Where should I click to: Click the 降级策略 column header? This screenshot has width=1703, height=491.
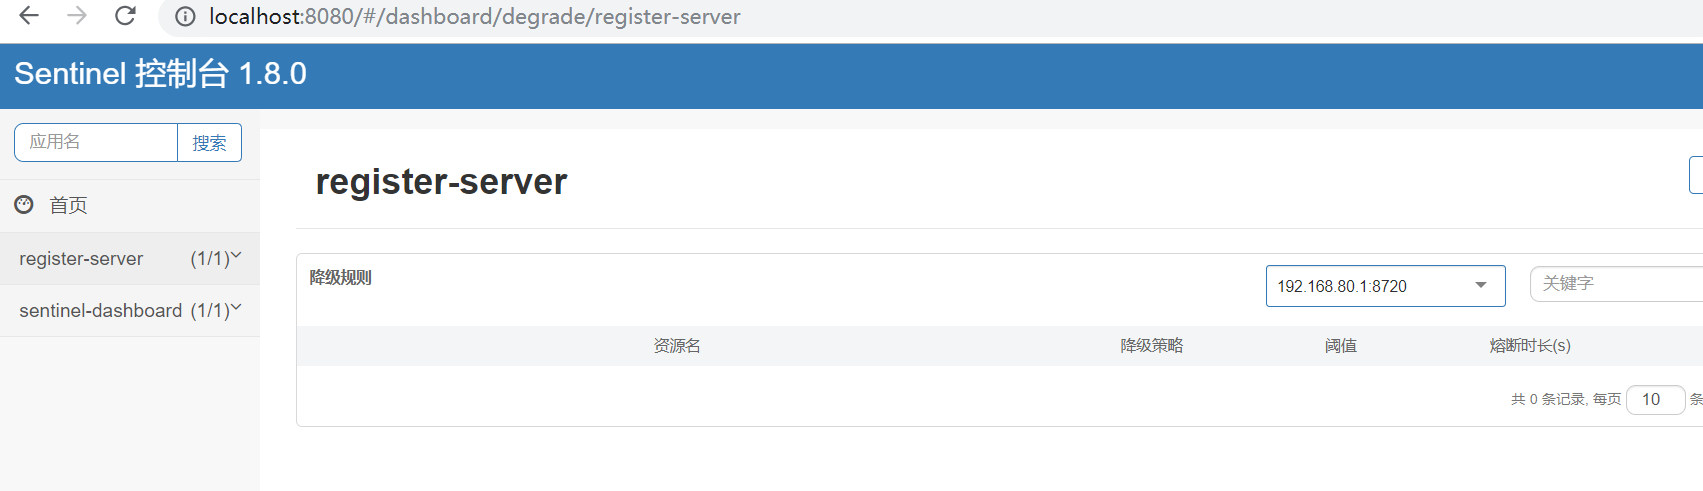point(1152,346)
